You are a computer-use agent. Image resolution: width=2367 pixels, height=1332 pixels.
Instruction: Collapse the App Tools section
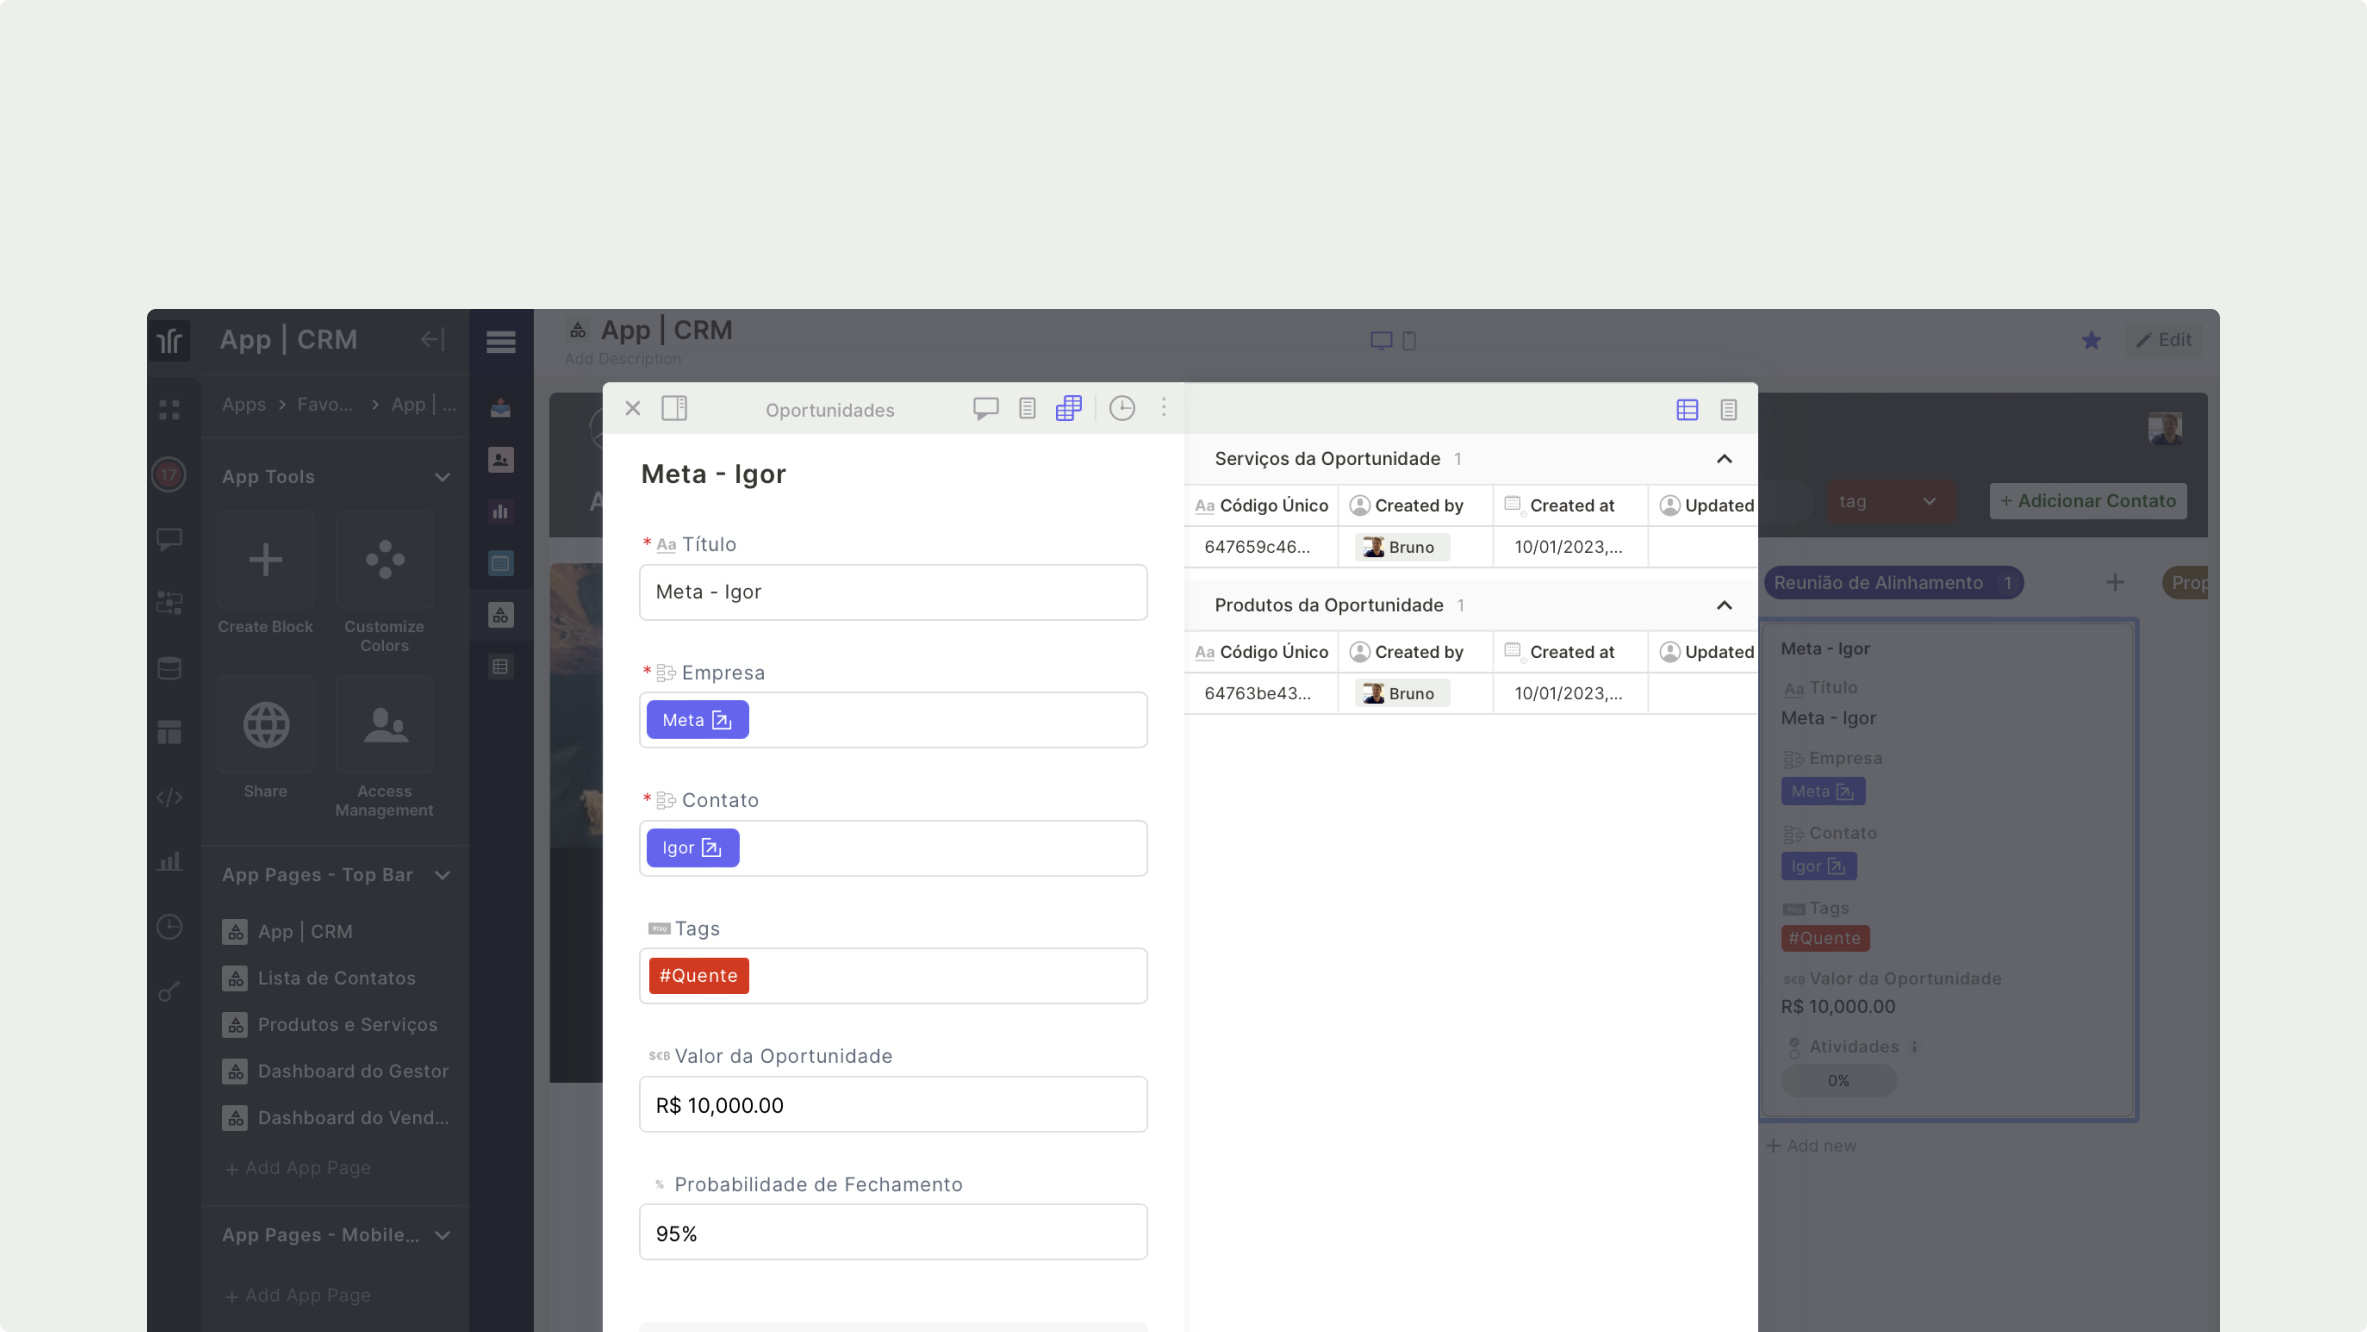click(441, 477)
